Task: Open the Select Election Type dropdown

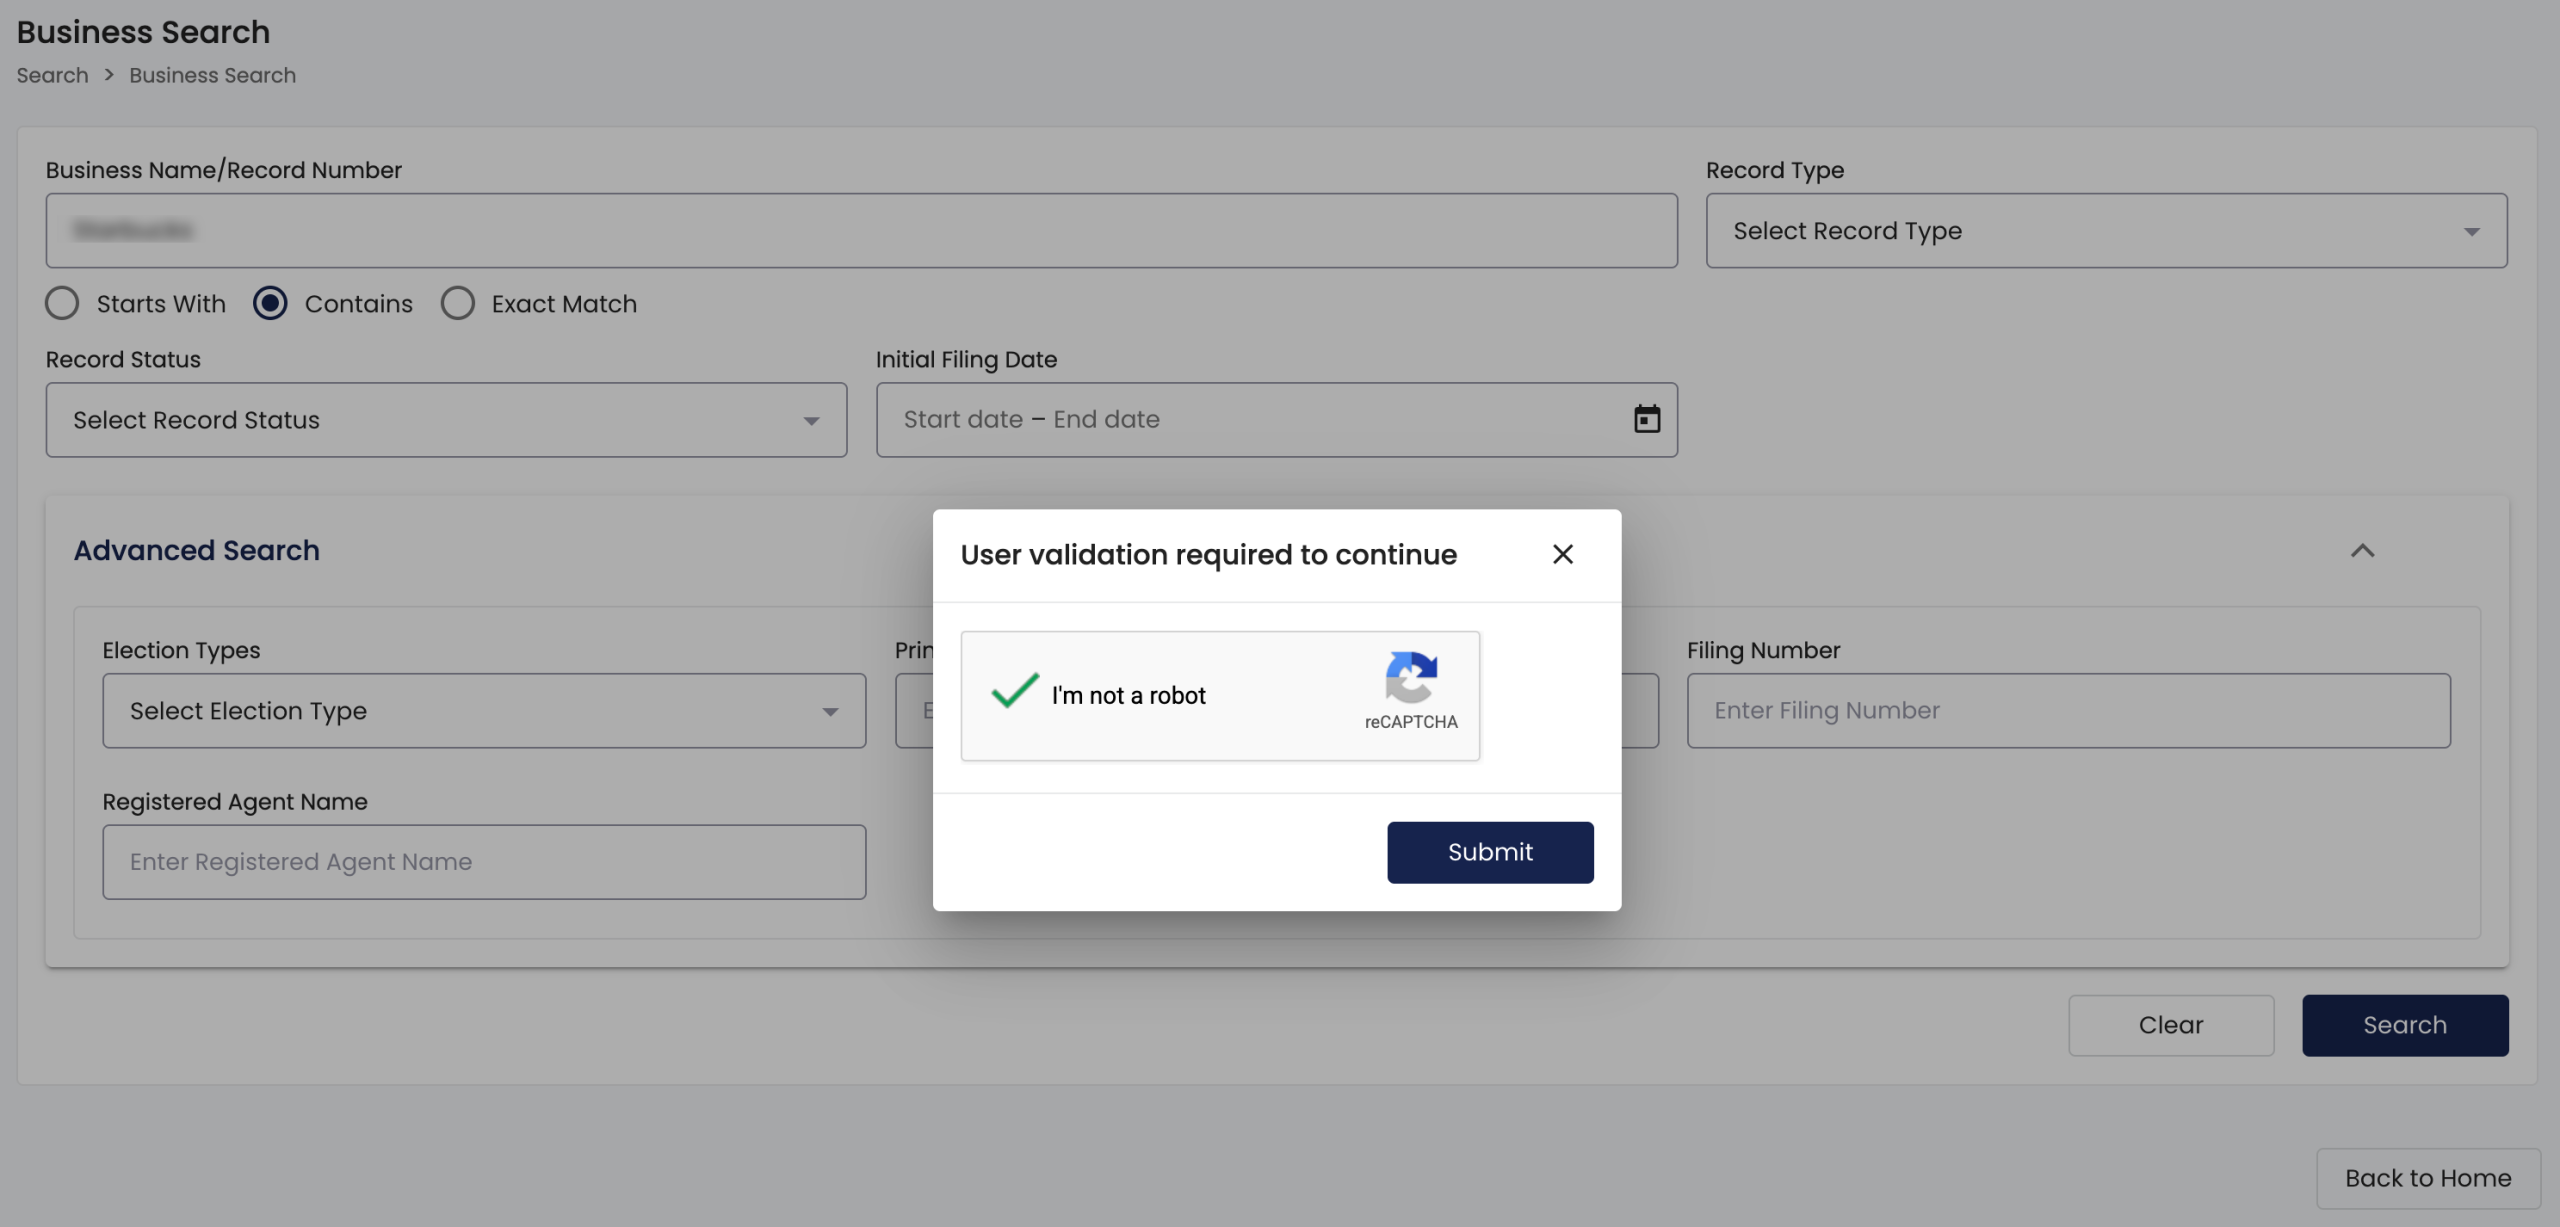Action: pos(484,711)
